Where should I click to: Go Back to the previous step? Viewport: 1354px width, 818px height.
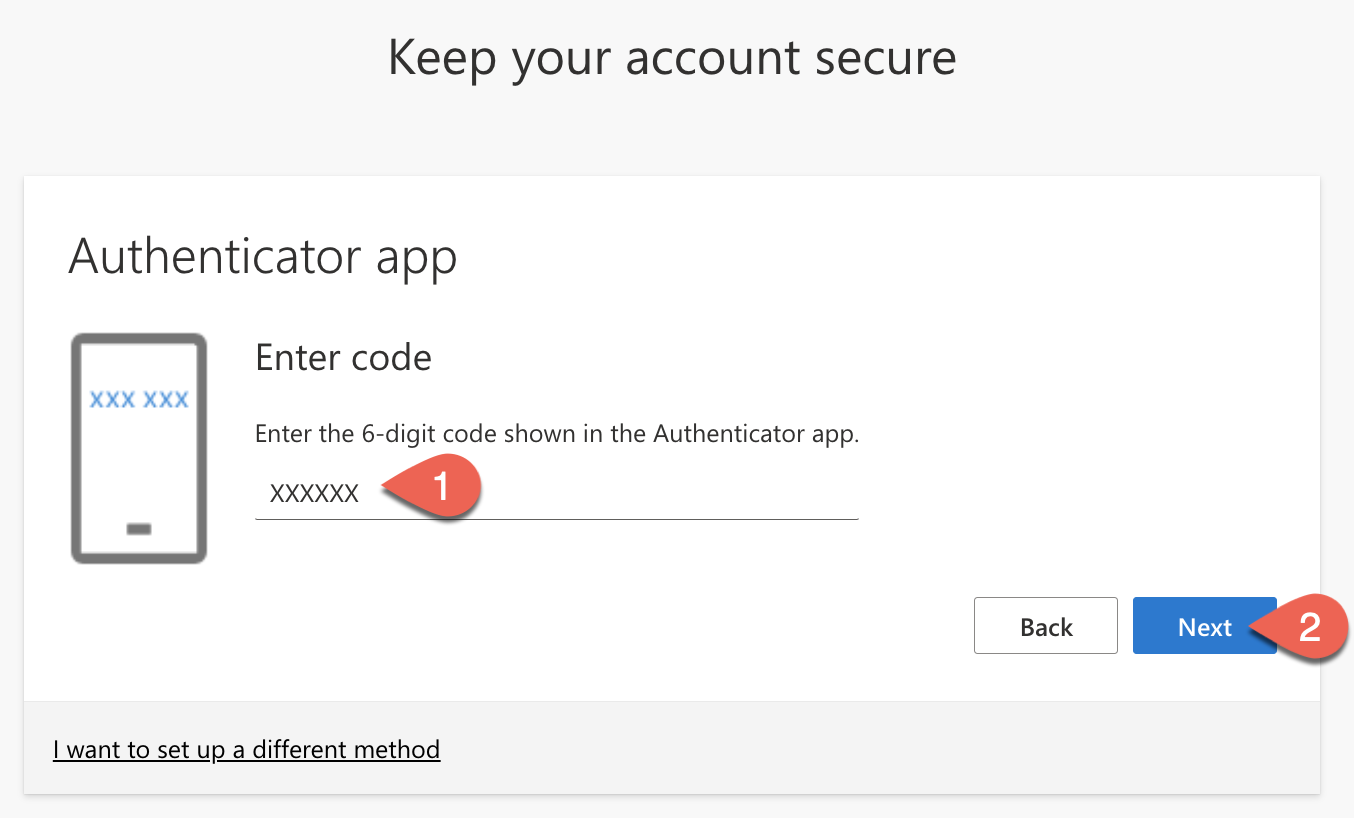1045,627
